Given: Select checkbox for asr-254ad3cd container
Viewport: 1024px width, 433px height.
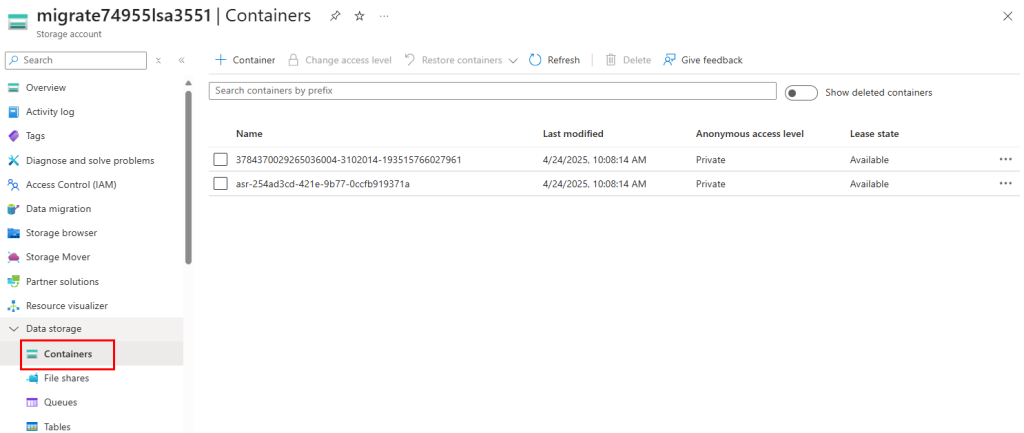Looking at the screenshot, I should point(221,184).
